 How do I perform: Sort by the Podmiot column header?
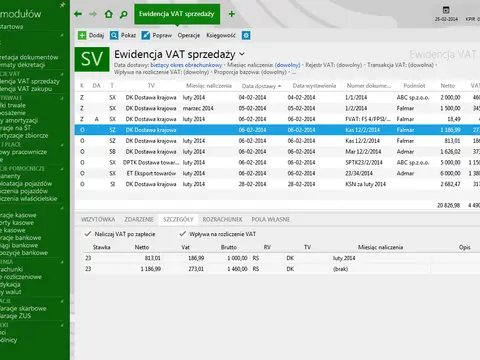click(414, 86)
